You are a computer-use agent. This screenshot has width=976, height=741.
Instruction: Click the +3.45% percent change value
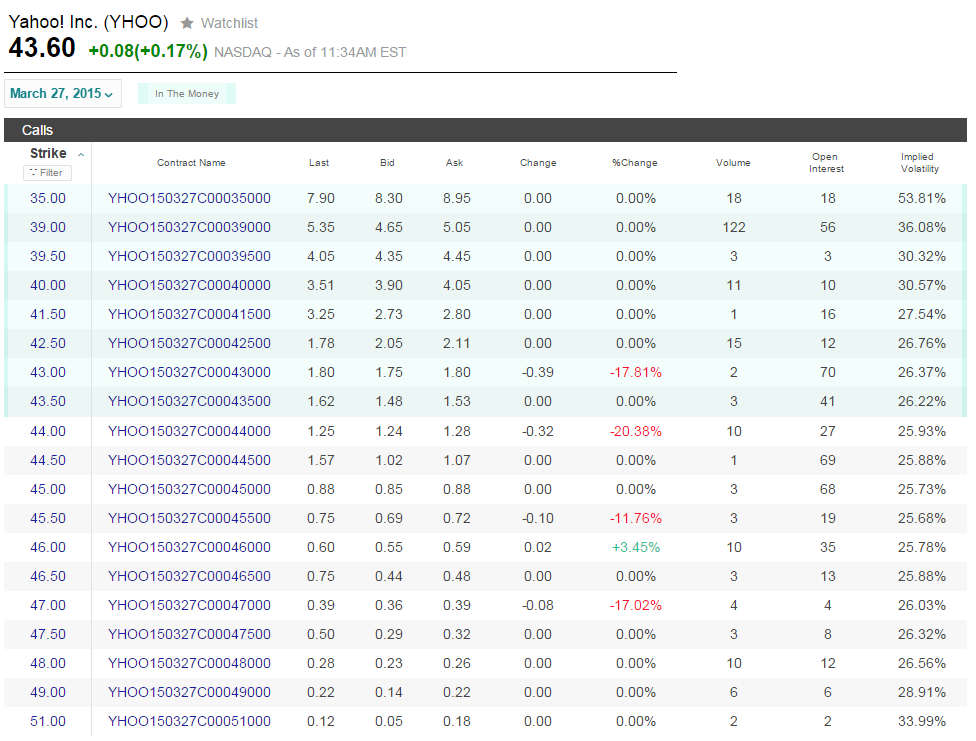[x=636, y=547]
